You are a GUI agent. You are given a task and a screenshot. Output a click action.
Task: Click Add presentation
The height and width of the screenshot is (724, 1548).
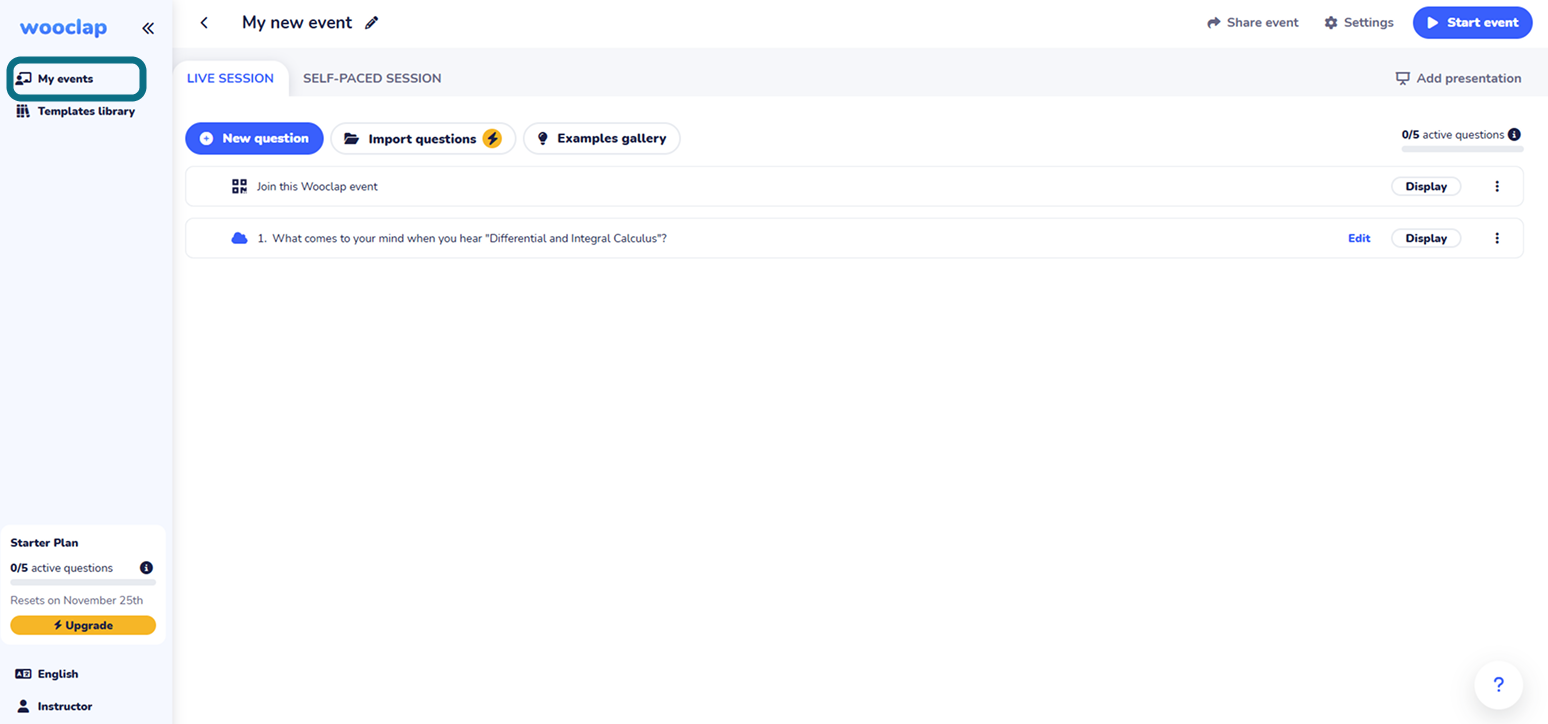1458,78
